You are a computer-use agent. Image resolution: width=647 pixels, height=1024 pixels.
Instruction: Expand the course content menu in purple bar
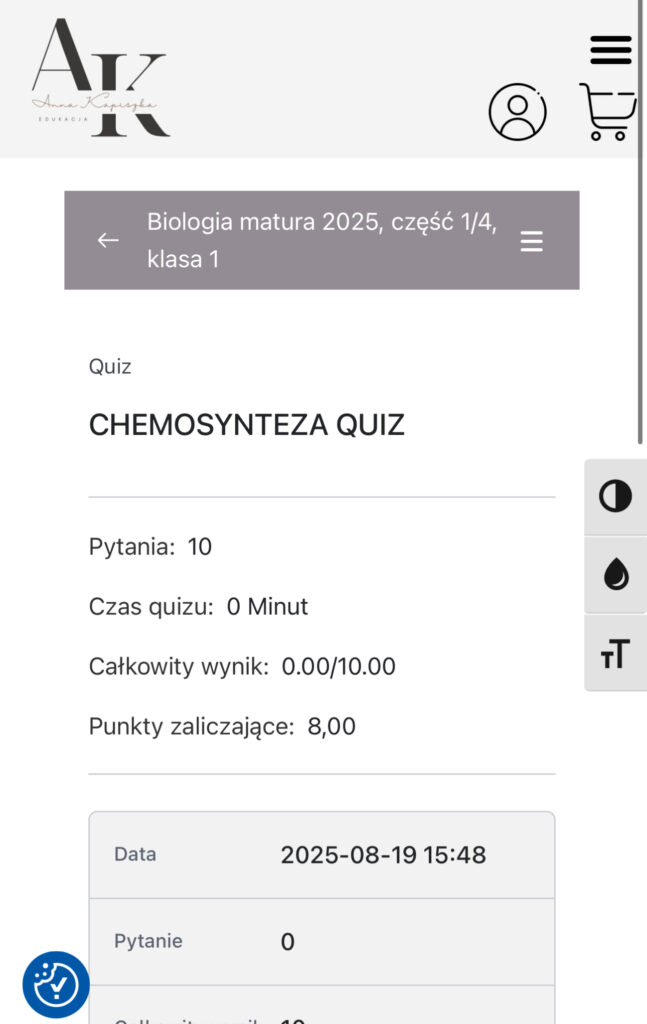532,240
